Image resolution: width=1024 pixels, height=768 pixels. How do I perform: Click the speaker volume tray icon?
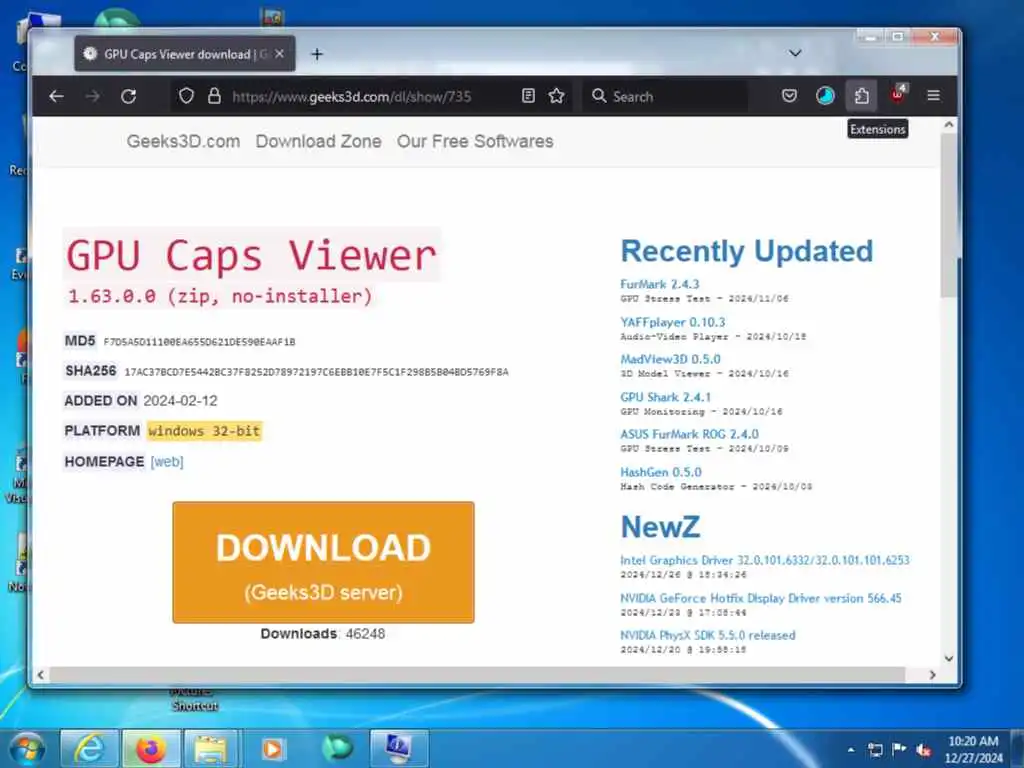tap(923, 750)
